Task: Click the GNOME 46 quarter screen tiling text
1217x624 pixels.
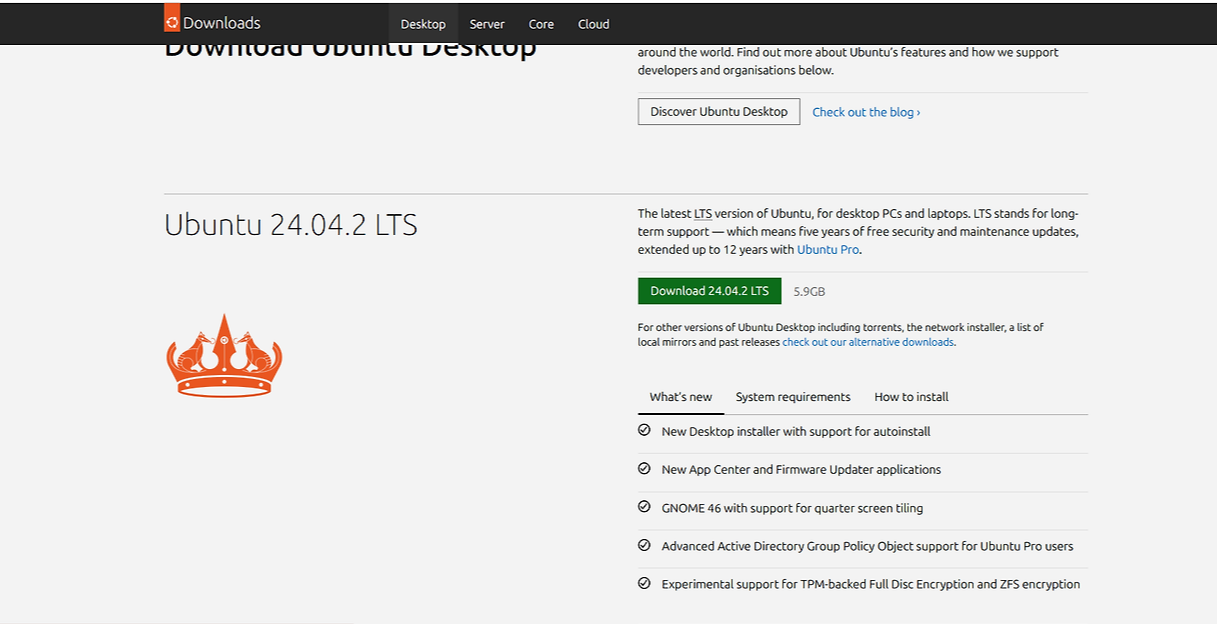Action: coord(792,508)
